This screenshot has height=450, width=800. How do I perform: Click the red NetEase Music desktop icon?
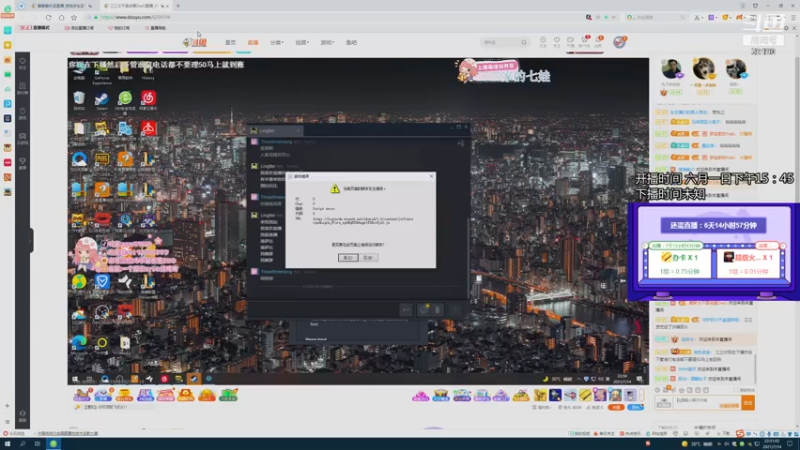148,99
